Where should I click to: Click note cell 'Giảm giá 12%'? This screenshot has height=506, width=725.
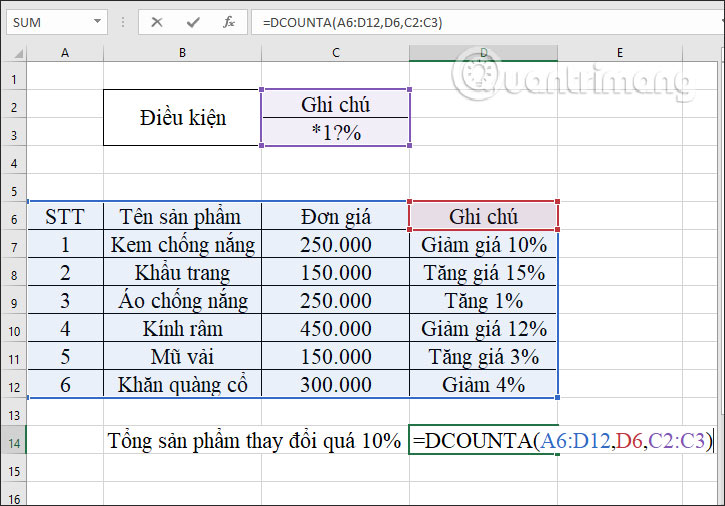(x=483, y=328)
